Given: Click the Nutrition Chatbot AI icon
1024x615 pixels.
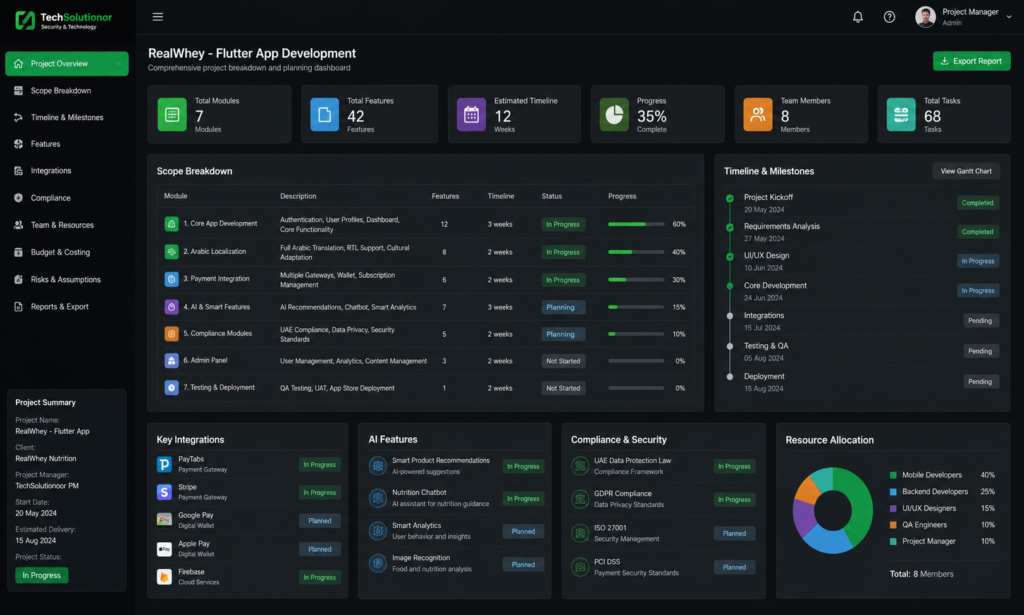Looking at the screenshot, I should 377,498.
